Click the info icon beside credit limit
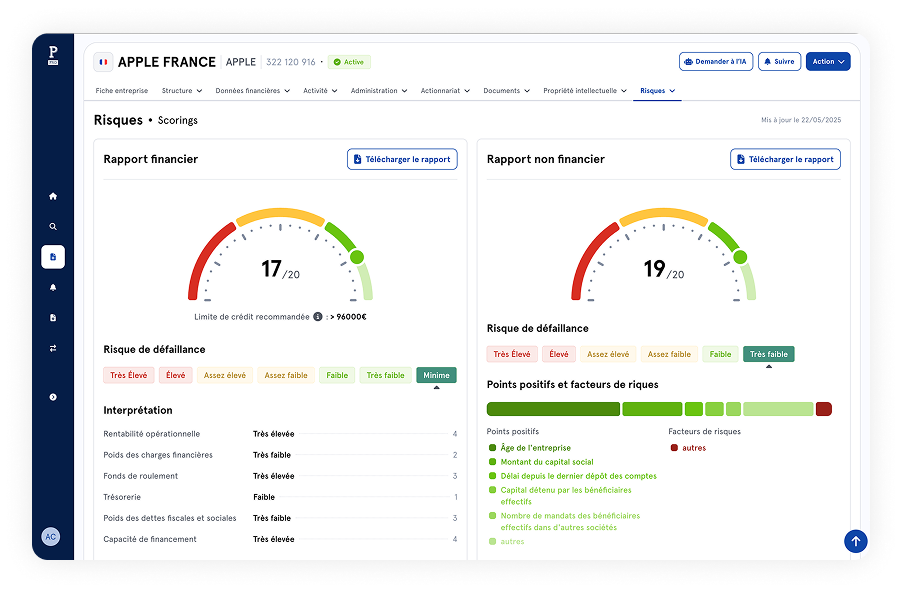Image resolution: width=902 pixels, height=592 pixels. (x=318, y=316)
